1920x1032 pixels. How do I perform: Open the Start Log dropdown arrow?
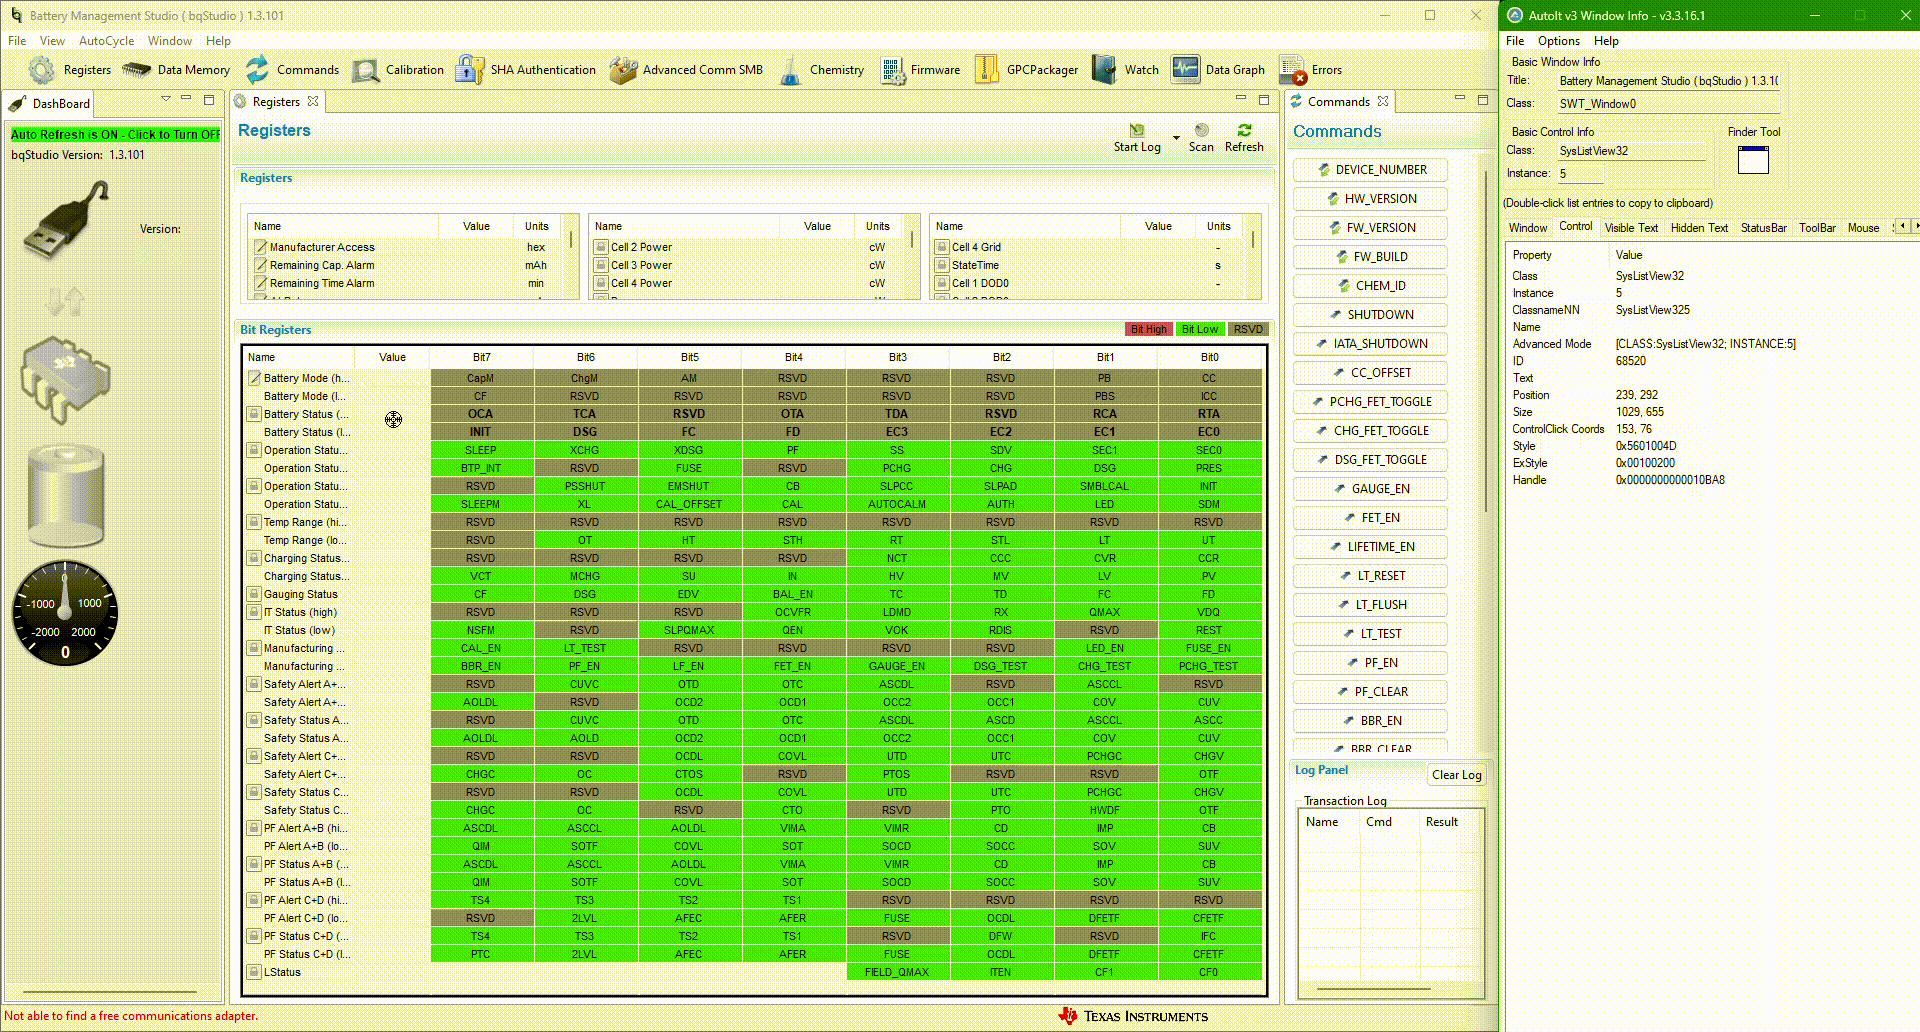click(1176, 137)
